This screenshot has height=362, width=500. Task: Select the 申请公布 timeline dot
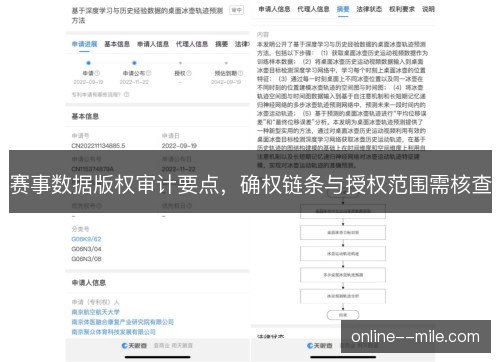coord(134,63)
